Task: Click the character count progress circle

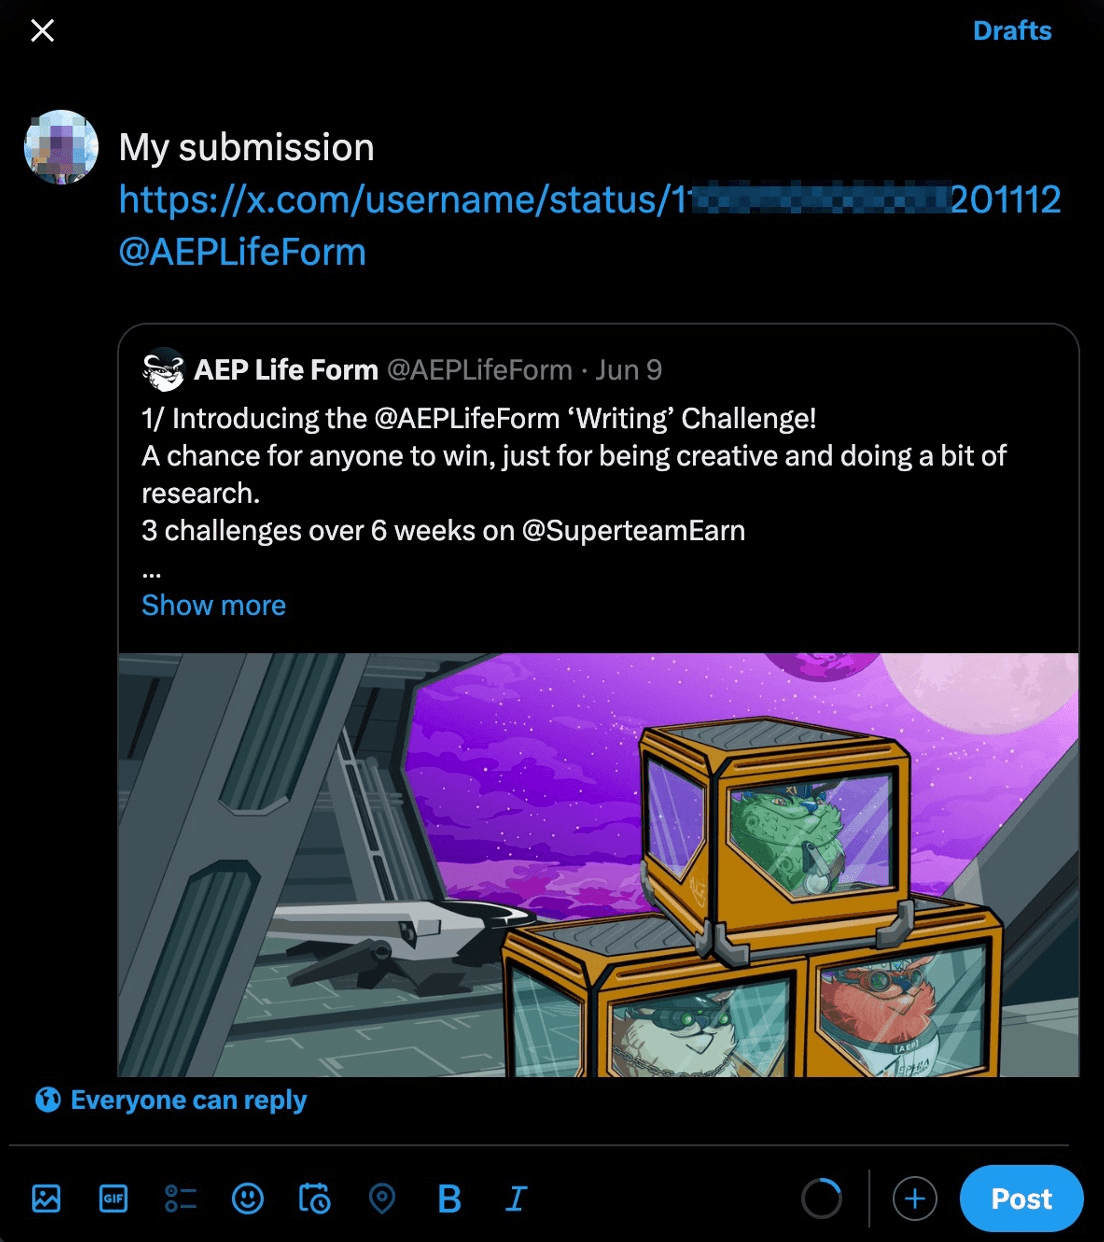Action: point(821,1198)
